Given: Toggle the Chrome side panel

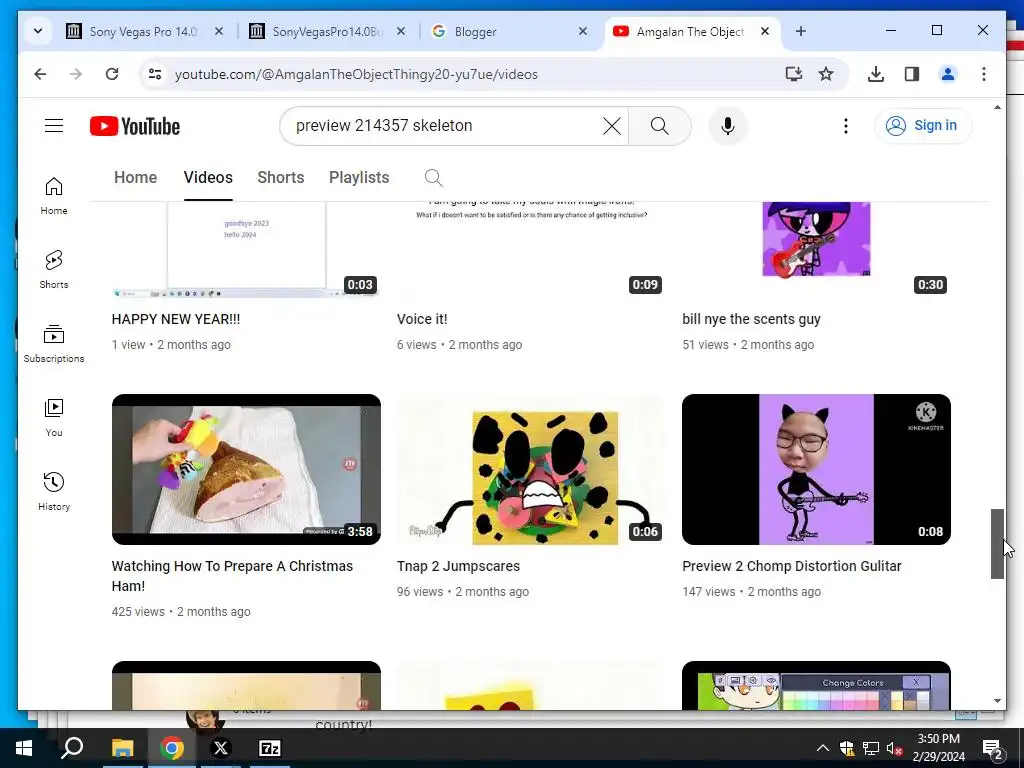Looking at the screenshot, I should [912, 74].
